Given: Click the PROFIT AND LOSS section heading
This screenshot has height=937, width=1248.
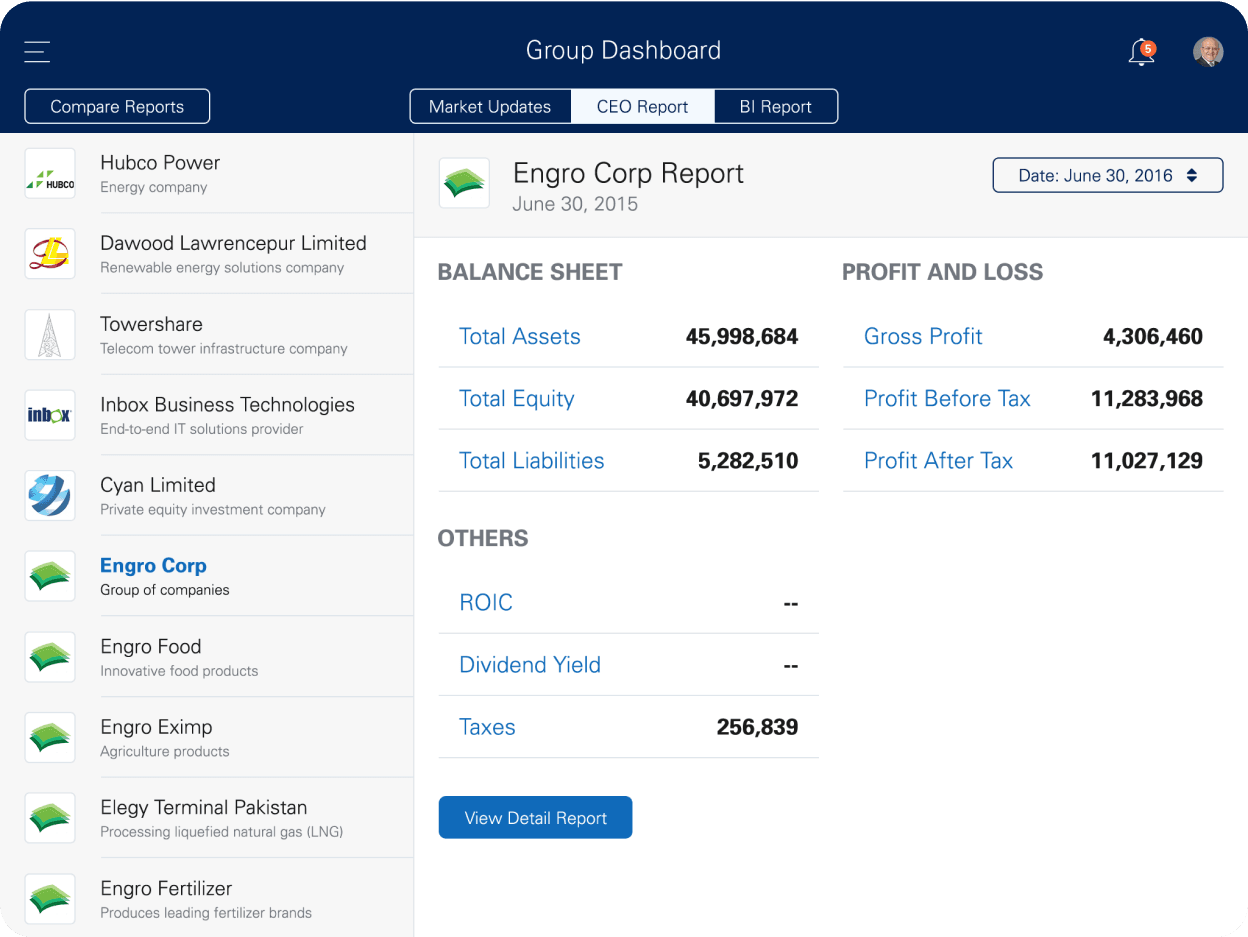Looking at the screenshot, I should (x=942, y=272).
